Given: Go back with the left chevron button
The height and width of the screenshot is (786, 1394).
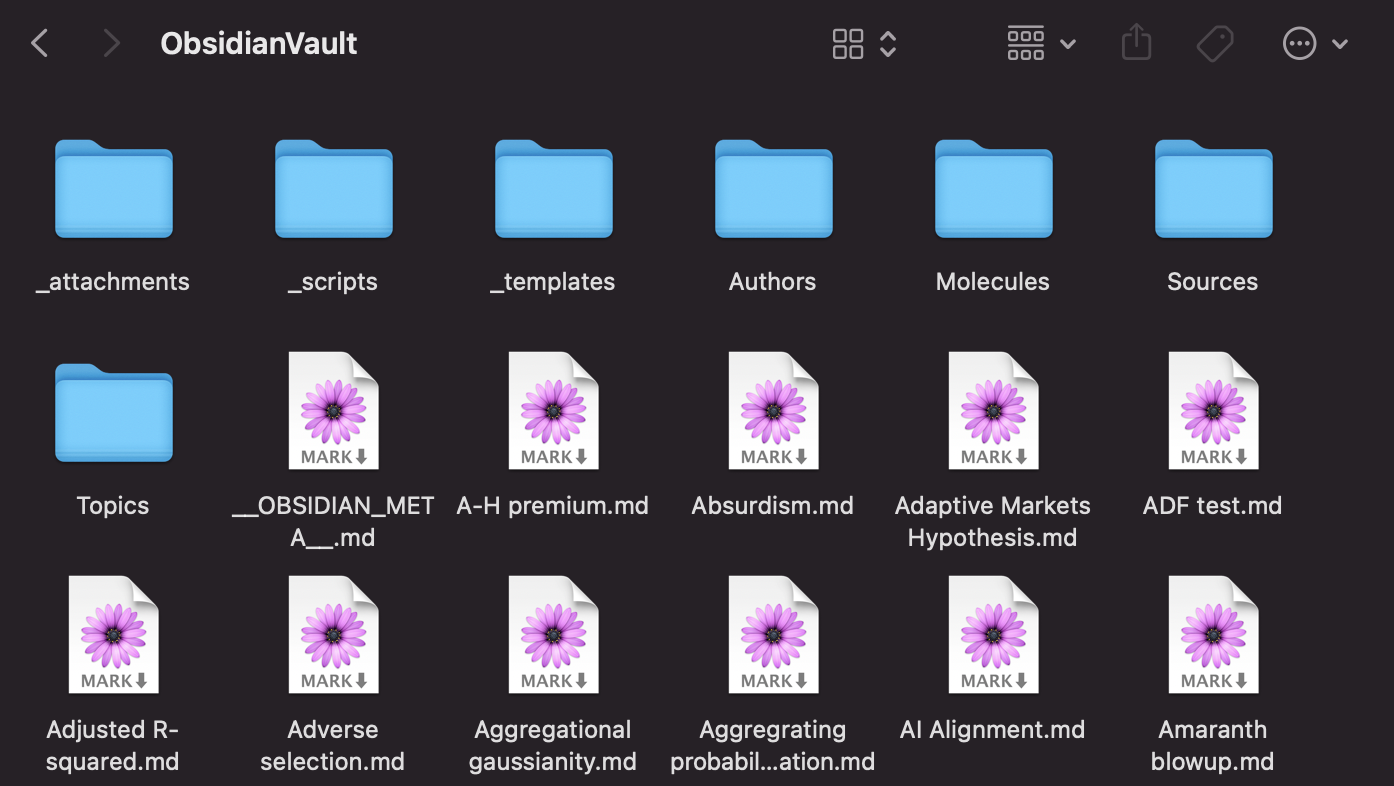Looking at the screenshot, I should [40, 43].
